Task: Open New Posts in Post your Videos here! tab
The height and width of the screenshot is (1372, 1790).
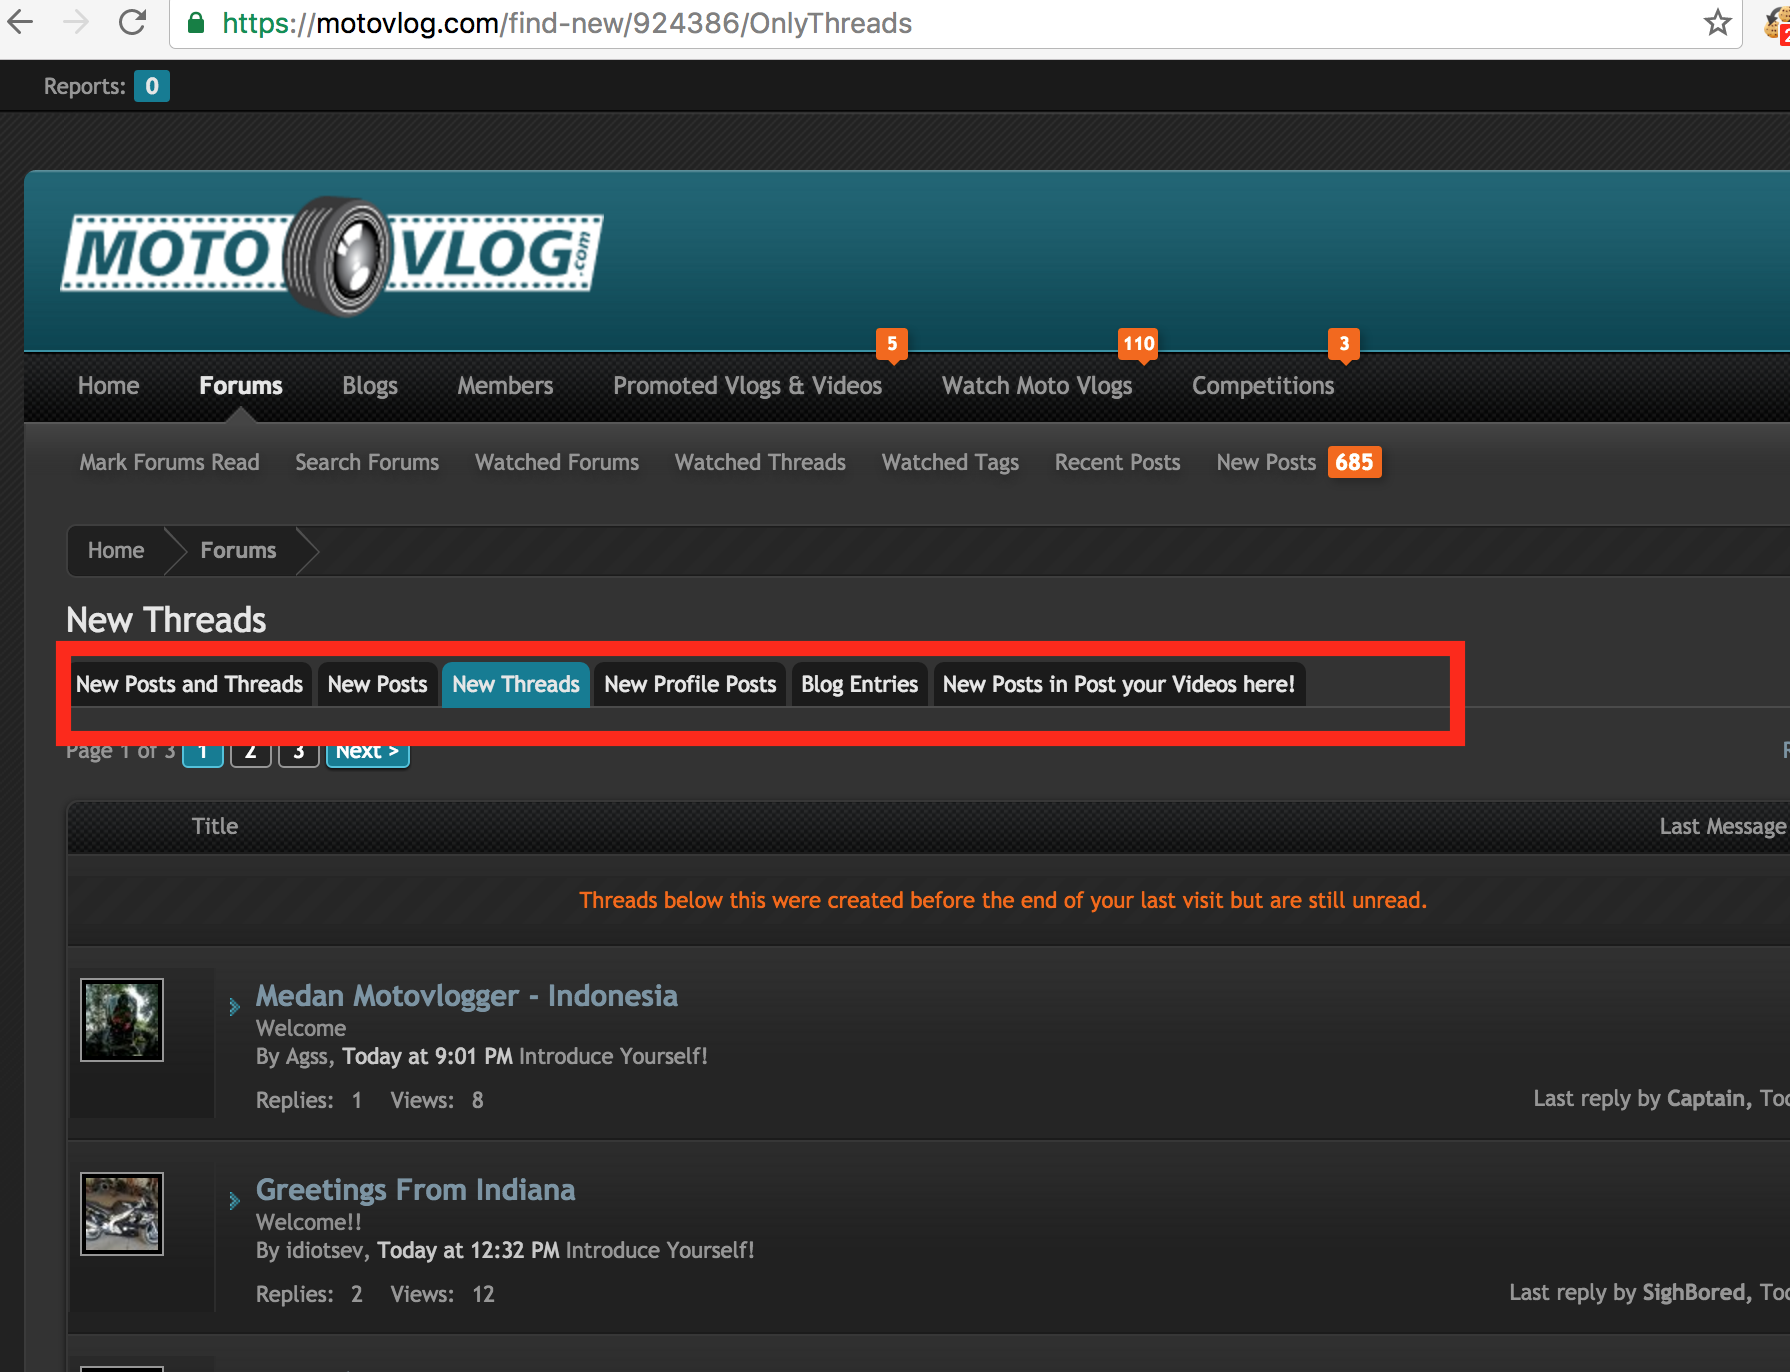Action: pyautogui.click(x=1119, y=684)
